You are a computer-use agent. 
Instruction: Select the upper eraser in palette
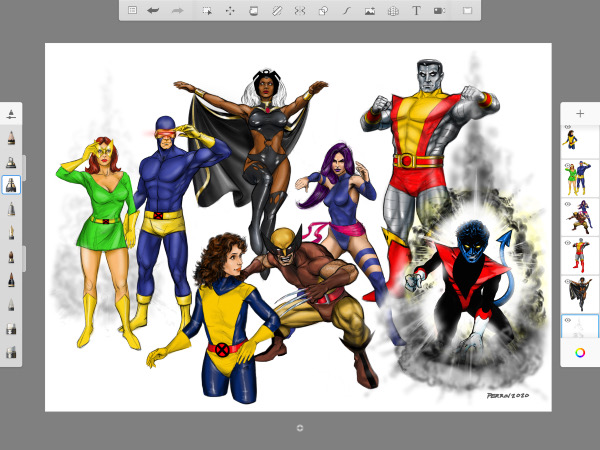click(11, 328)
